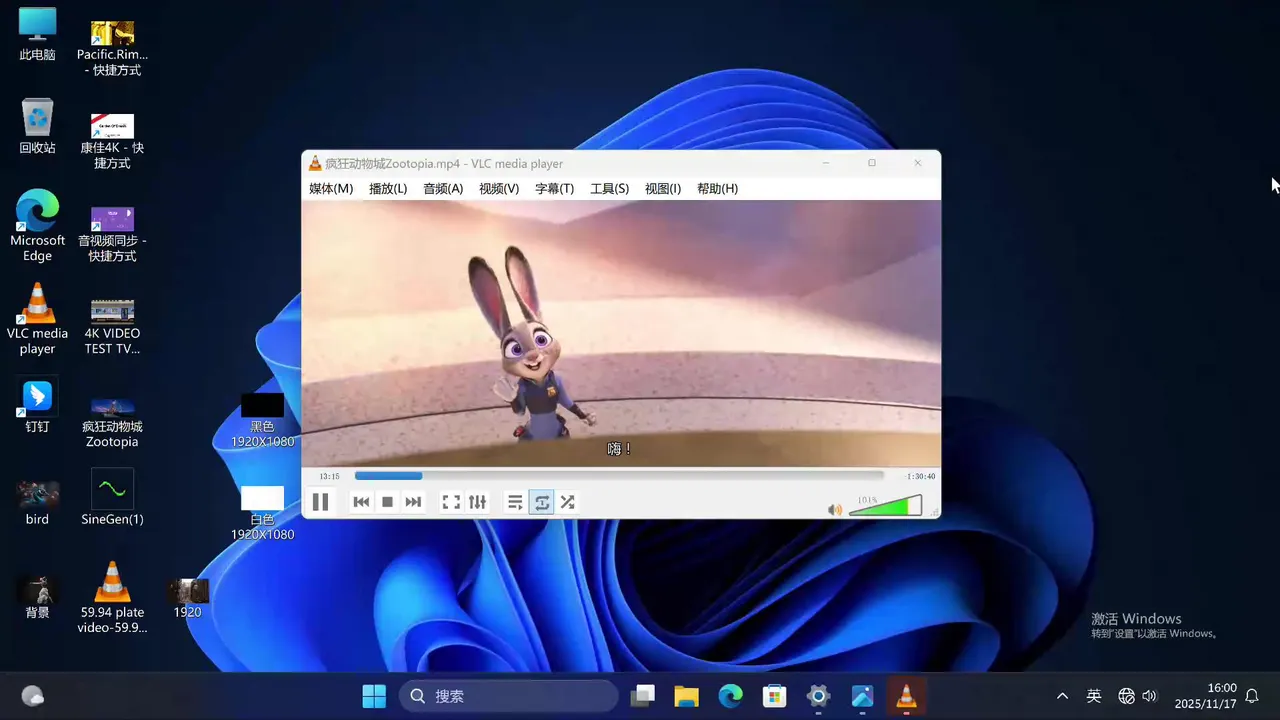Open the 字幕(T) menu
The height and width of the screenshot is (720, 1280).
pyautogui.click(x=554, y=188)
